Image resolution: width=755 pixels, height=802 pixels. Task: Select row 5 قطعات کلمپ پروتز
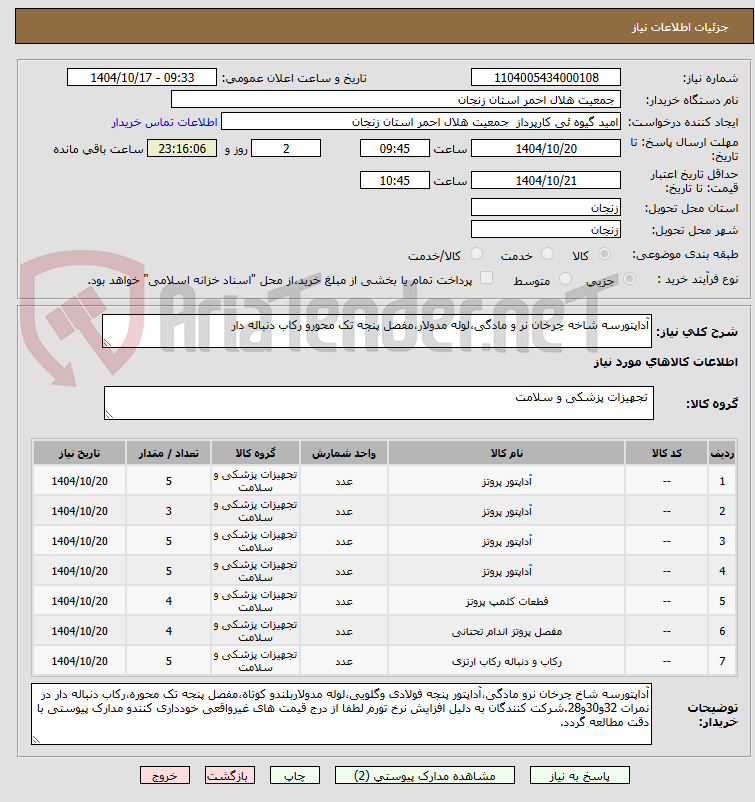[x=384, y=601]
